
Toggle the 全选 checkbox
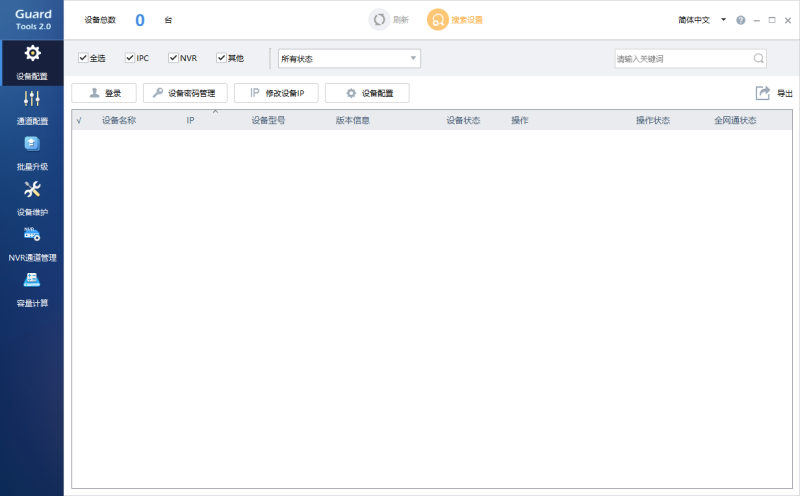(83, 58)
